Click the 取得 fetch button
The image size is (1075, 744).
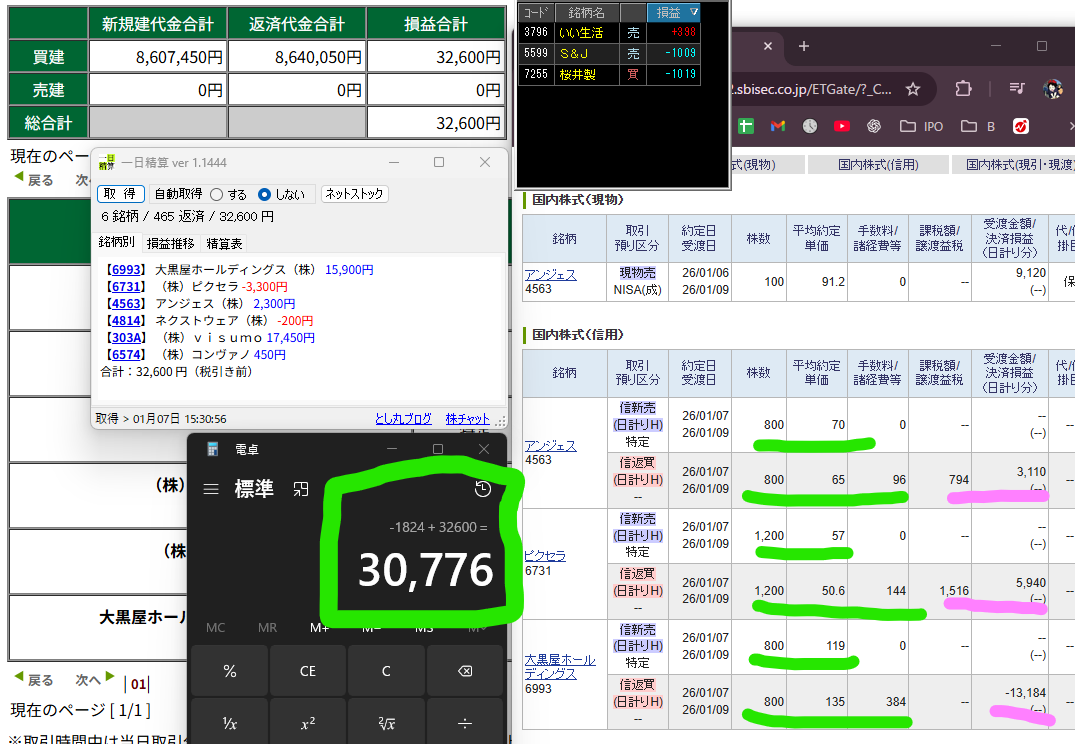pos(121,194)
